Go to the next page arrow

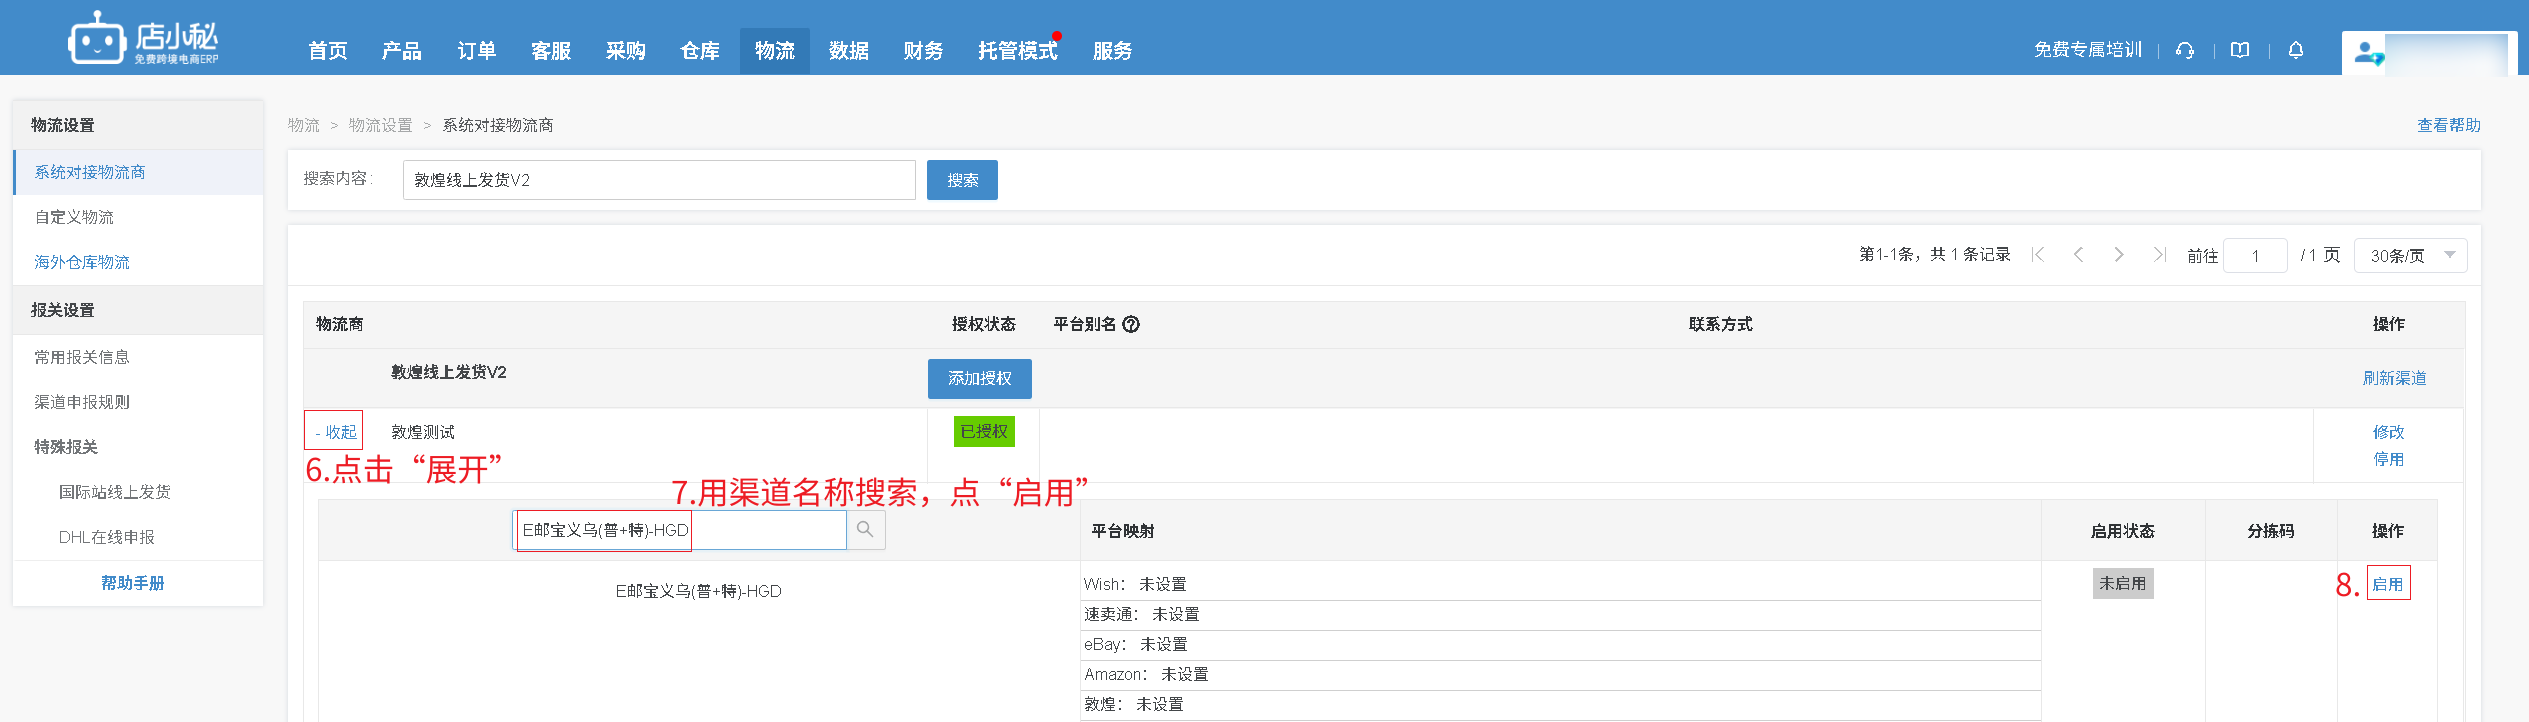2119,255
